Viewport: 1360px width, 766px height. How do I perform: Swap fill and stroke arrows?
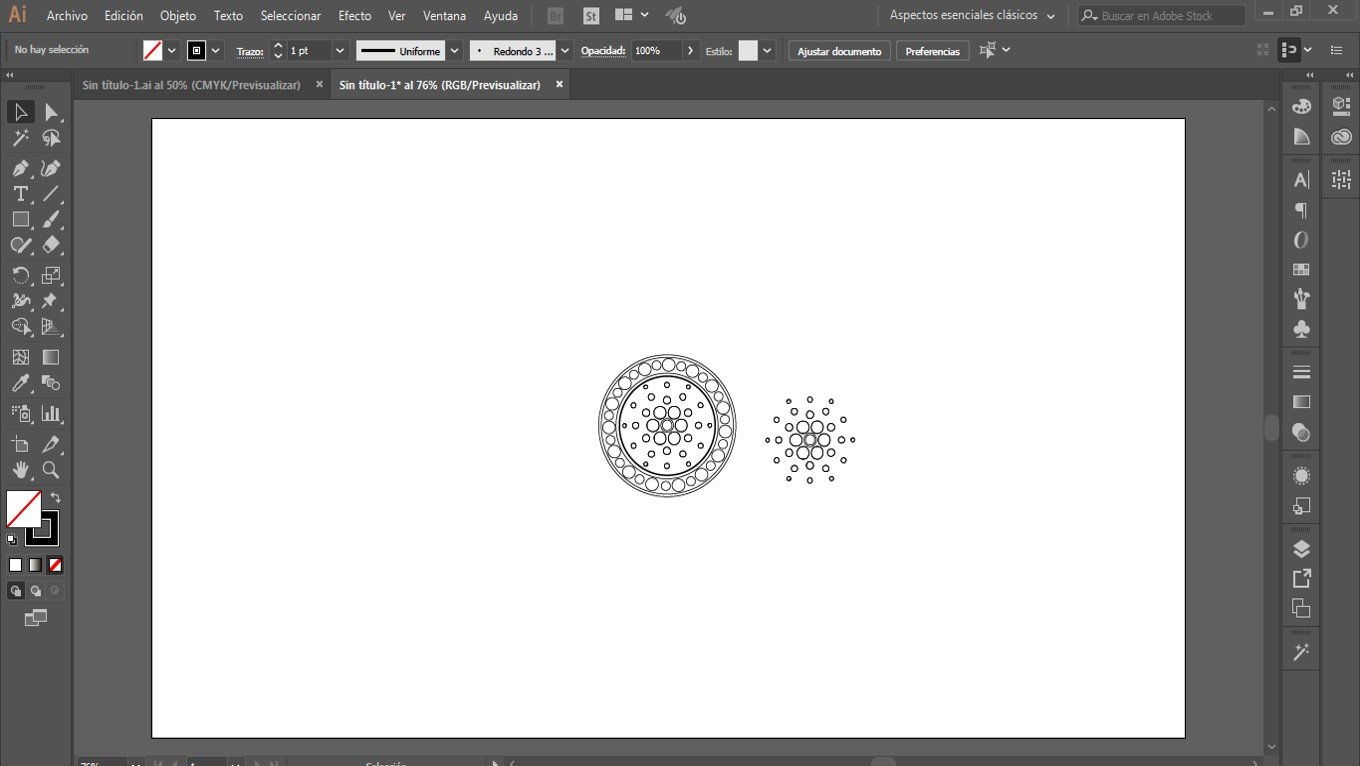click(56, 497)
